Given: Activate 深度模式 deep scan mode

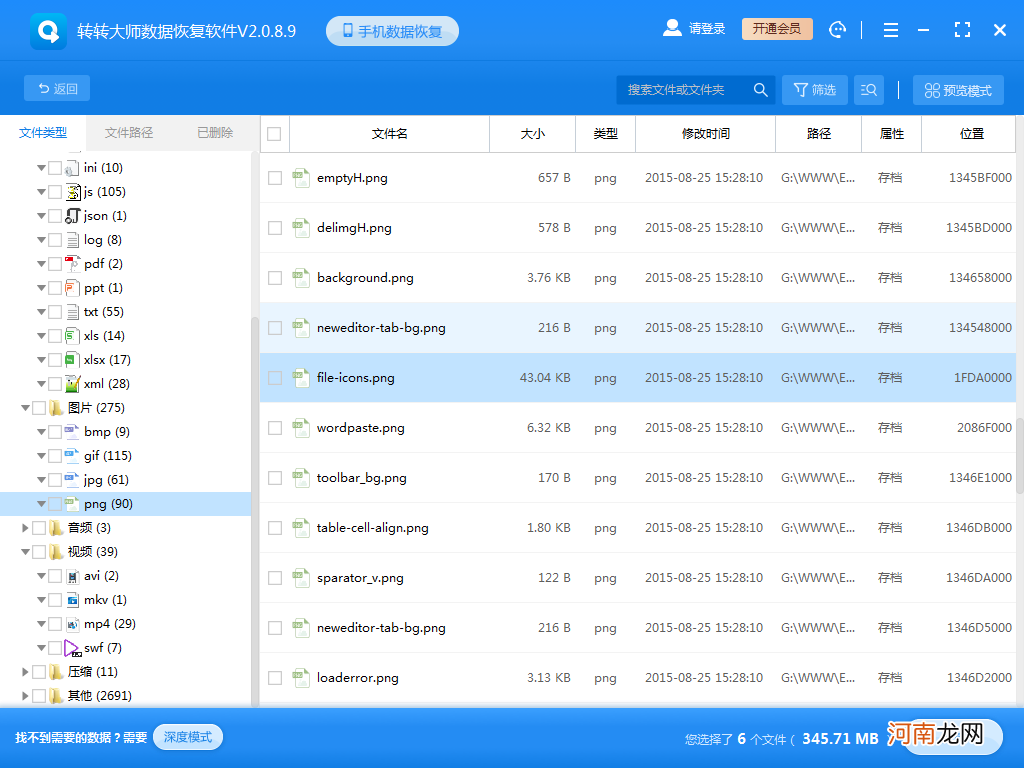Looking at the screenshot, I should pyautogui.click(x=187, y=734).
